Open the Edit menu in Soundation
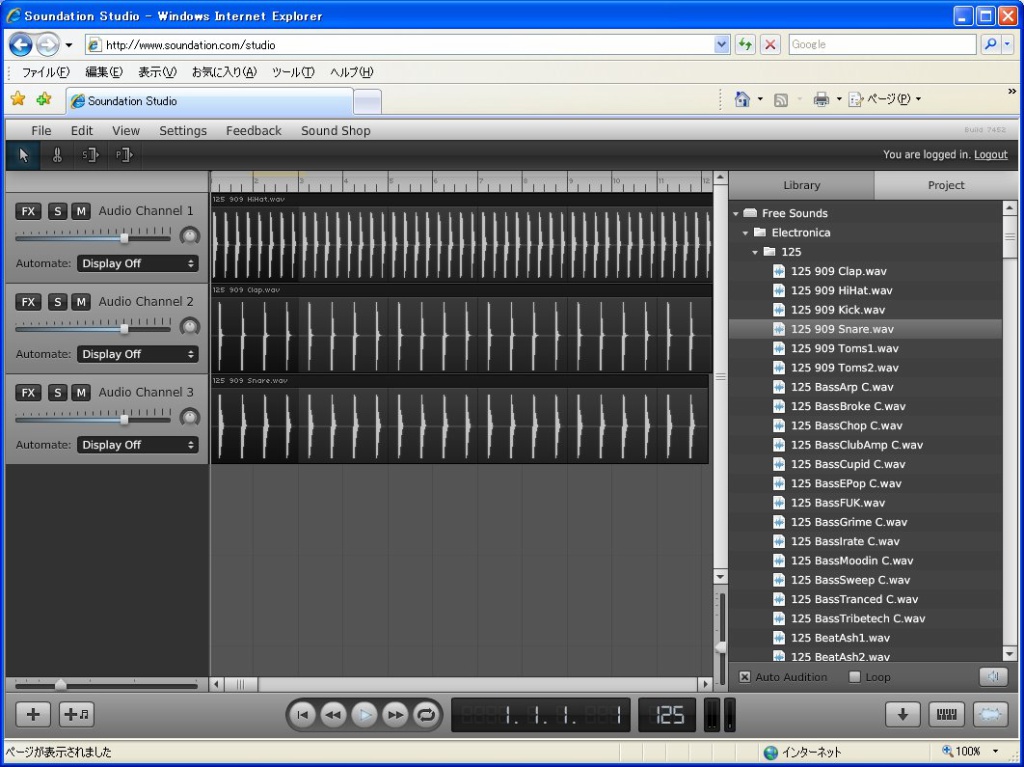The height and width of the screenshot is (767, 1024). 82,131
